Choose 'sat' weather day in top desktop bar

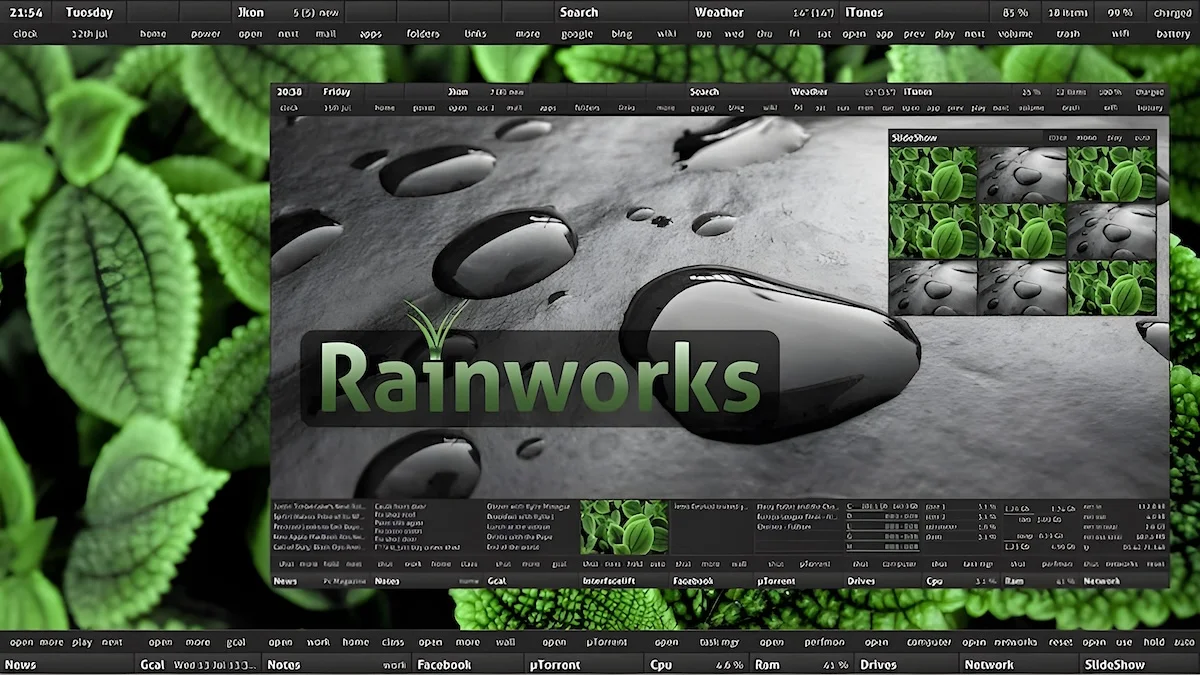tap(823, 33)
